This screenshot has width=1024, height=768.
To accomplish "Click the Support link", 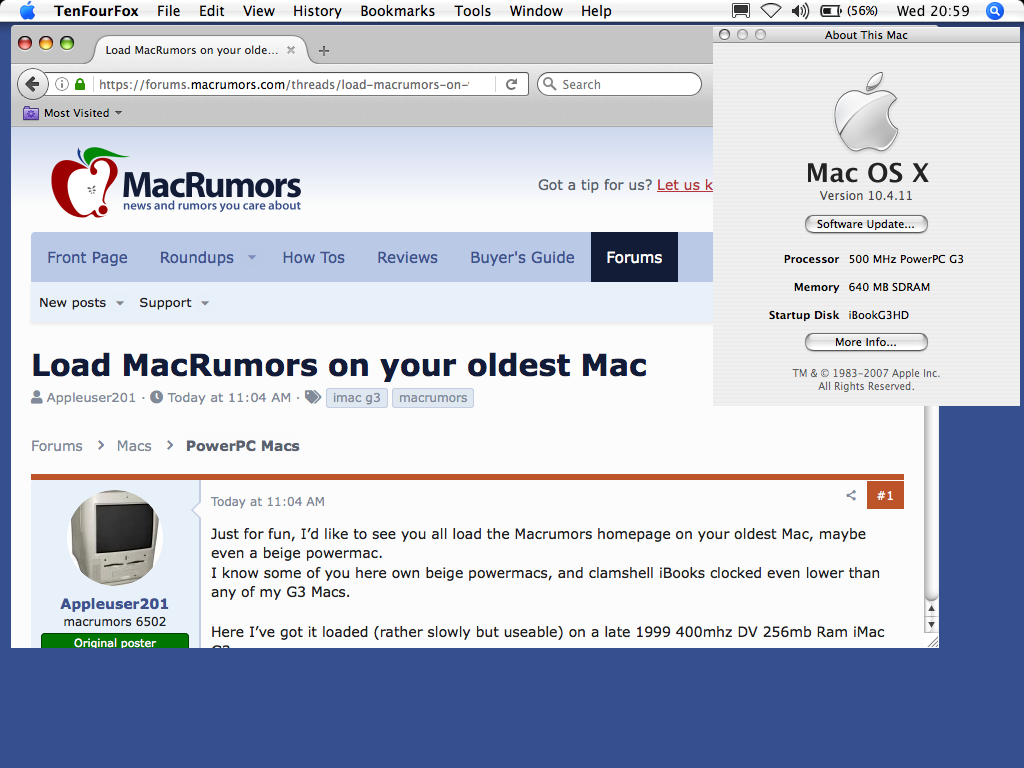I will (x=165, y=303).
